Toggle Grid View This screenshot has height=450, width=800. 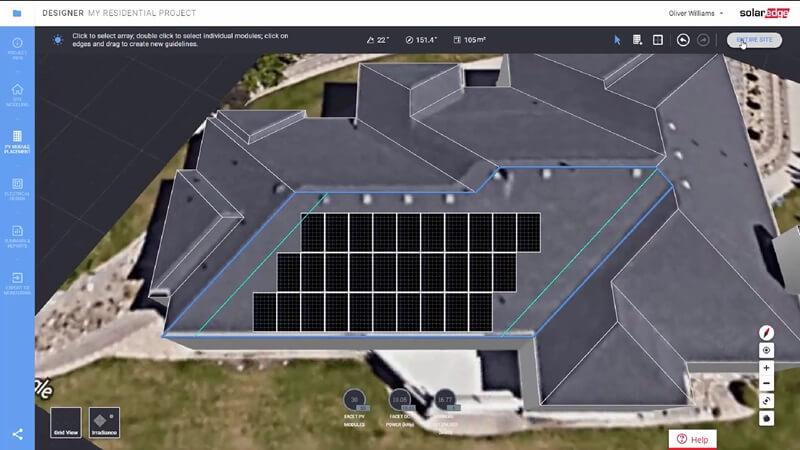[x=66, y=422]
